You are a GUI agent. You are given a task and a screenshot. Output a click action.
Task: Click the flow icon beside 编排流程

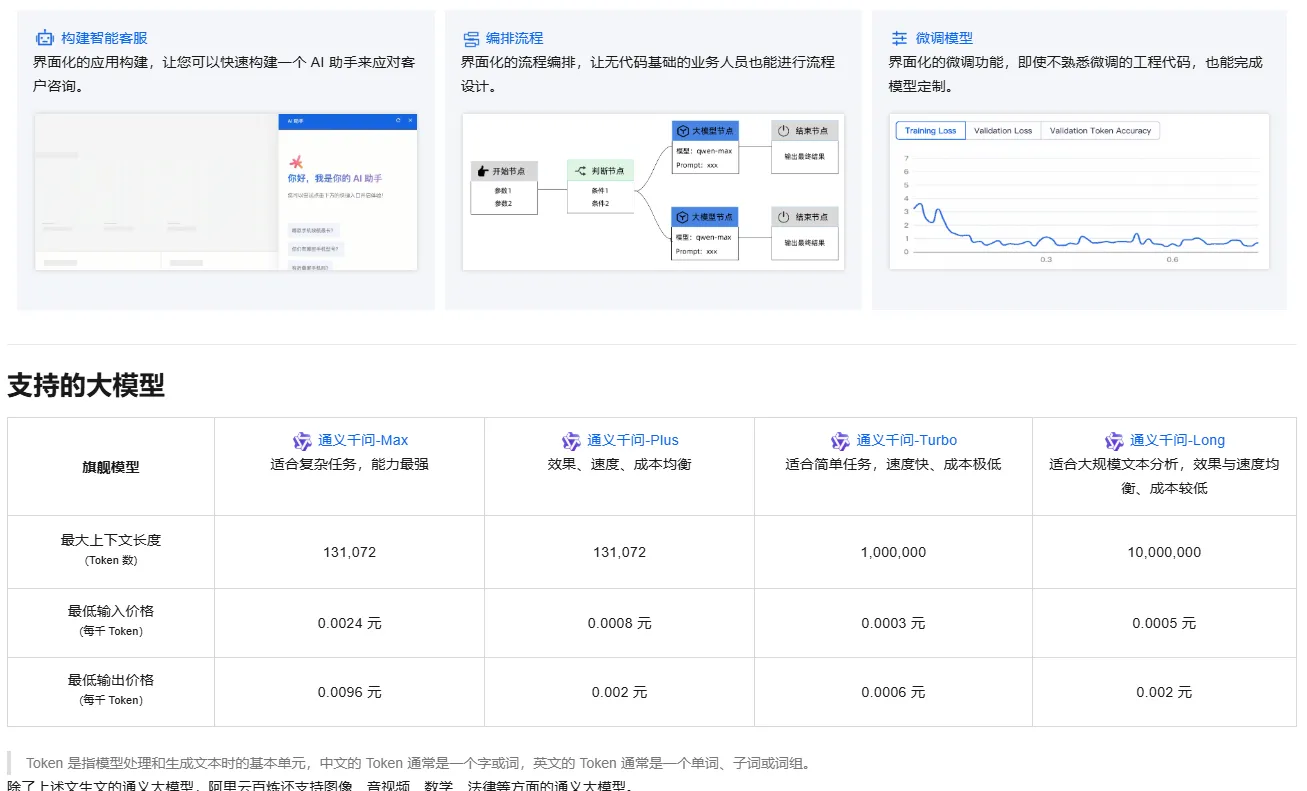click(x=471, y=38)
